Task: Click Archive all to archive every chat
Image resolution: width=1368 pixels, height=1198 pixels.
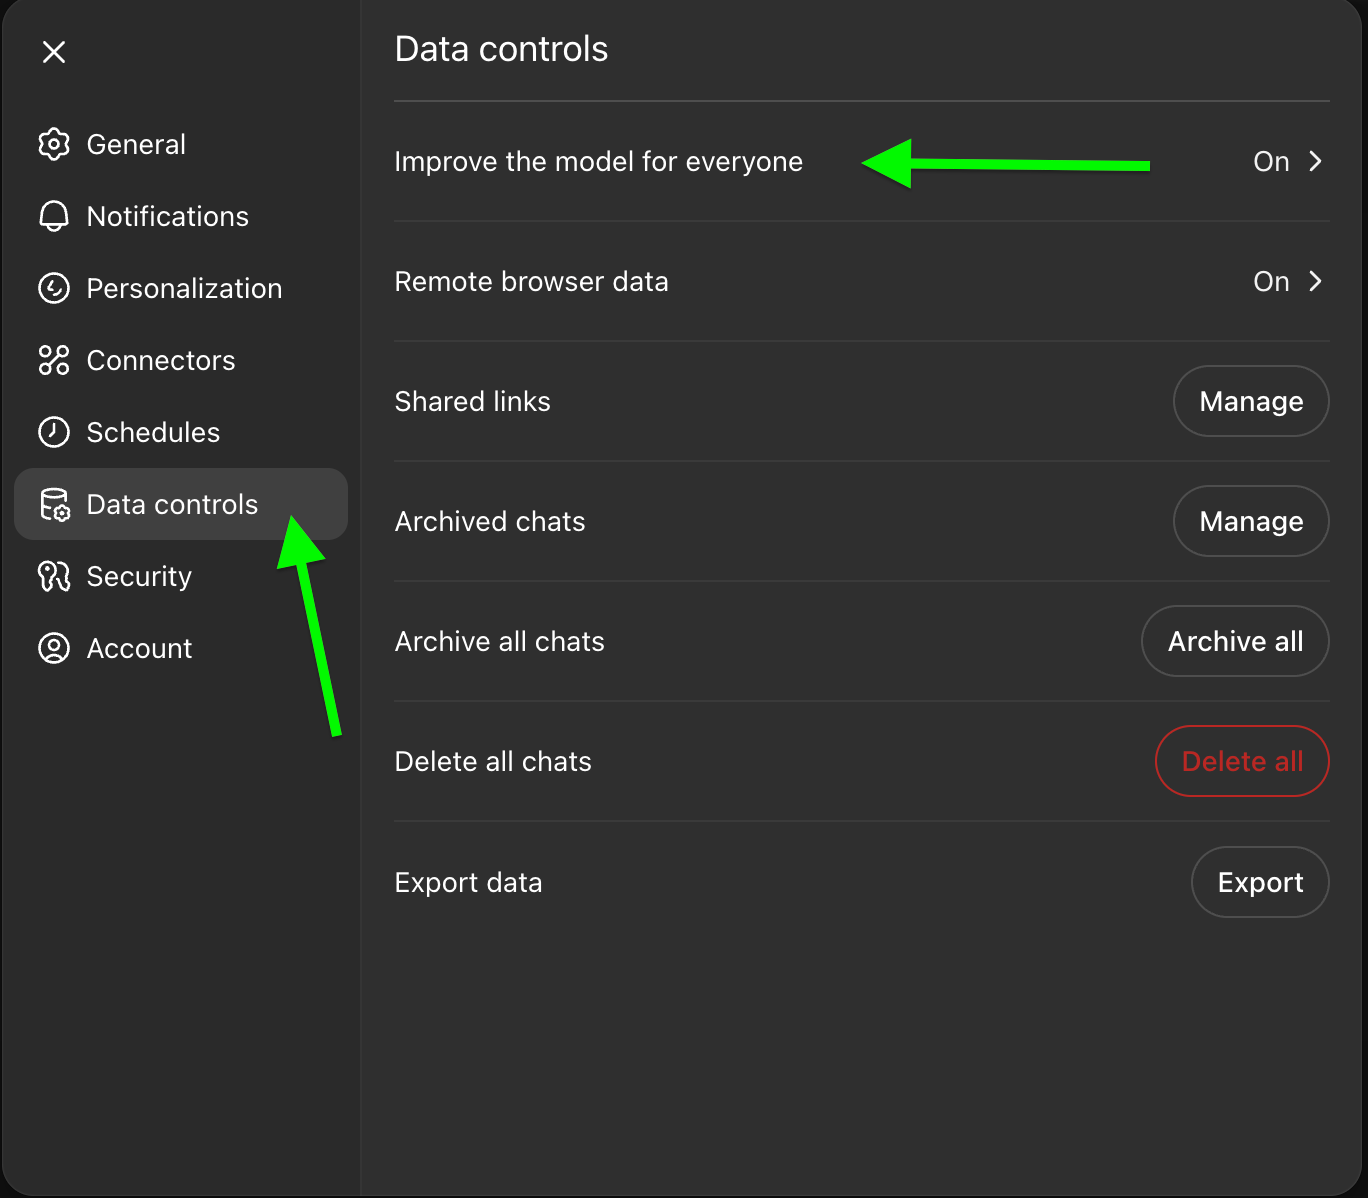Action: (x=1235, y=641)
